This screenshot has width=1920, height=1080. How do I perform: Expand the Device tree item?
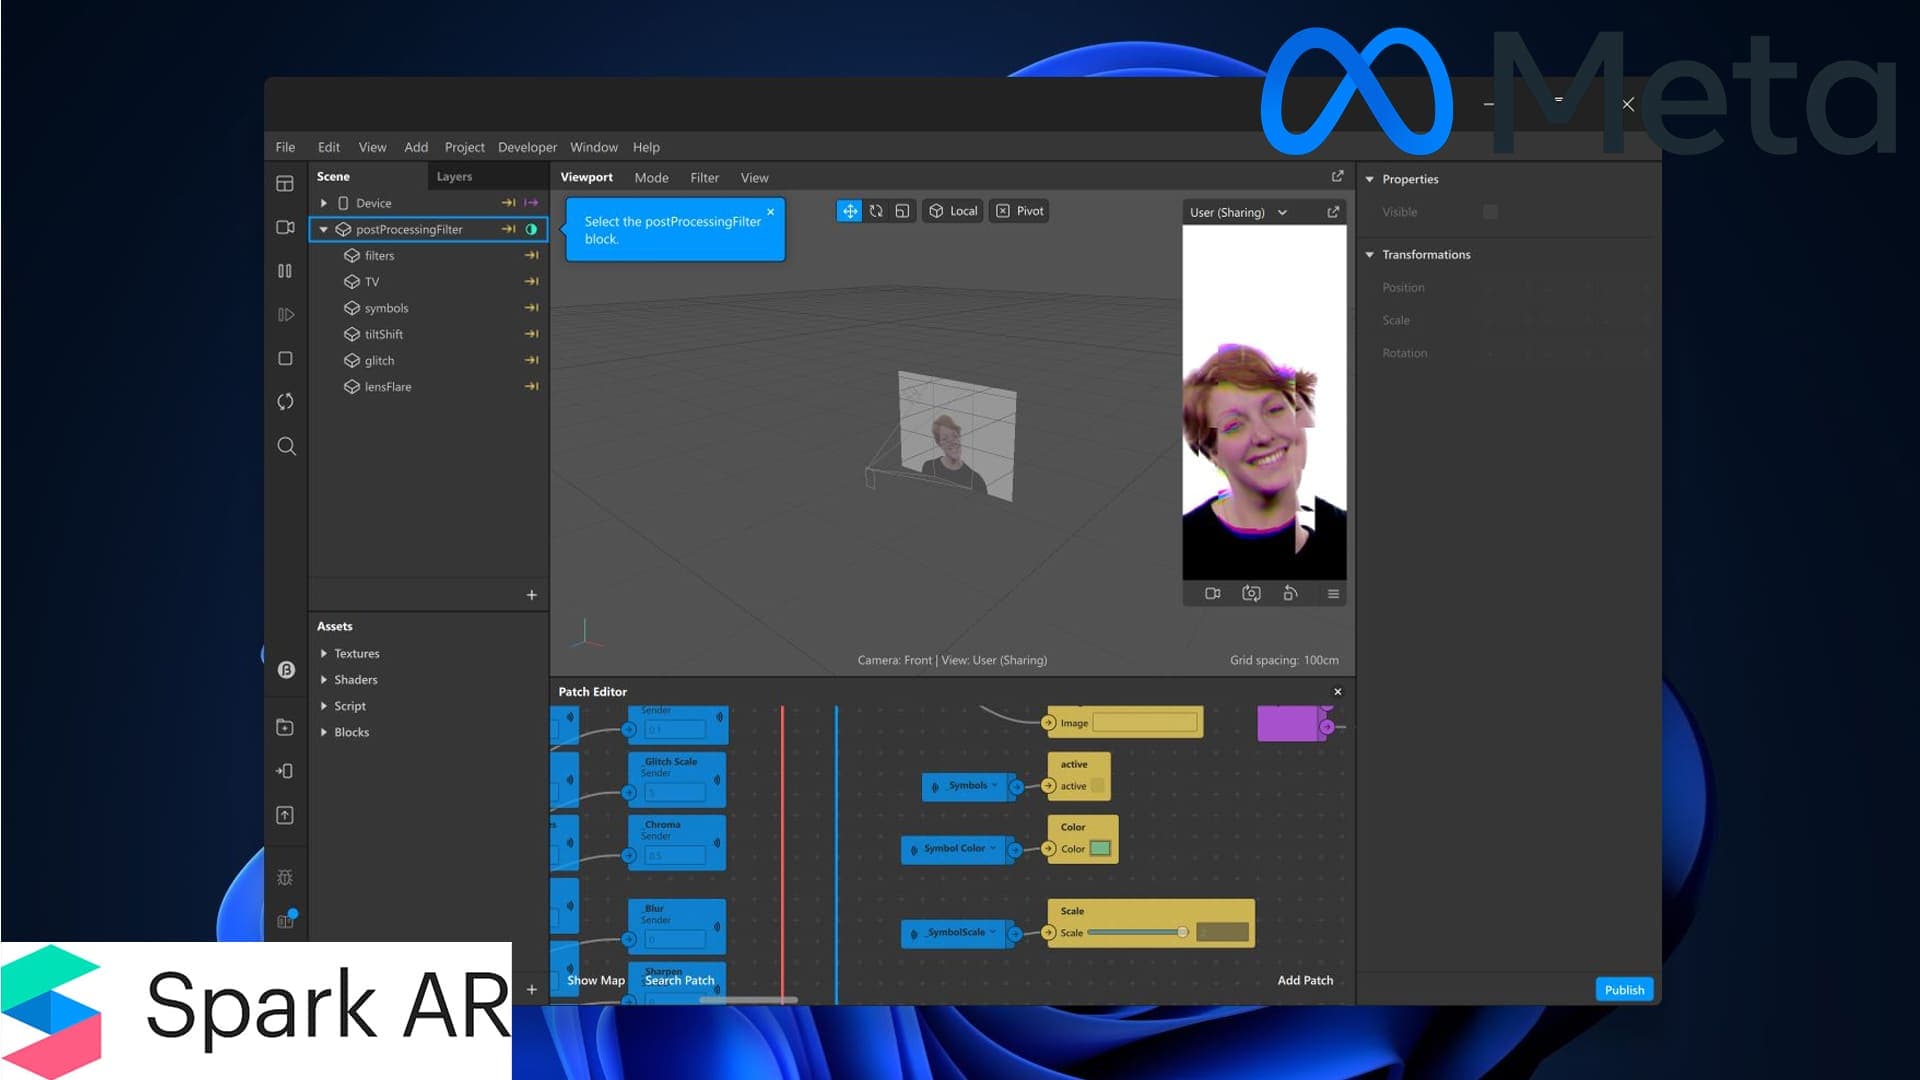coord(323,203)
